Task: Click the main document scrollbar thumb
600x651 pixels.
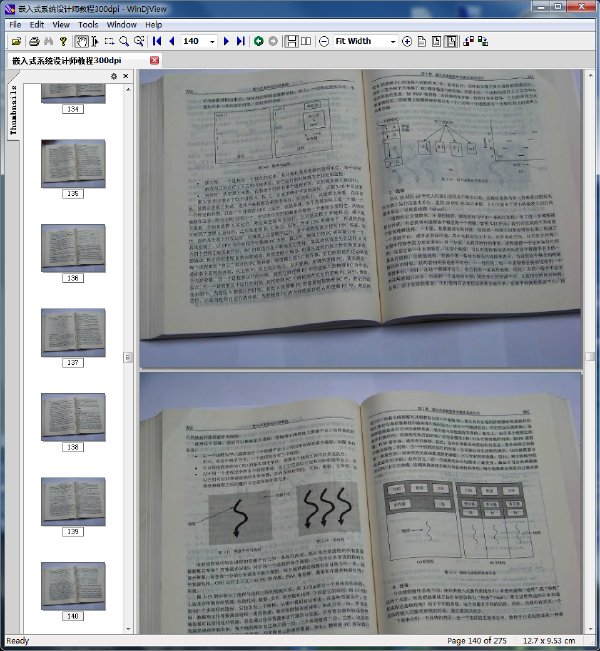Action: click(590, 357)
